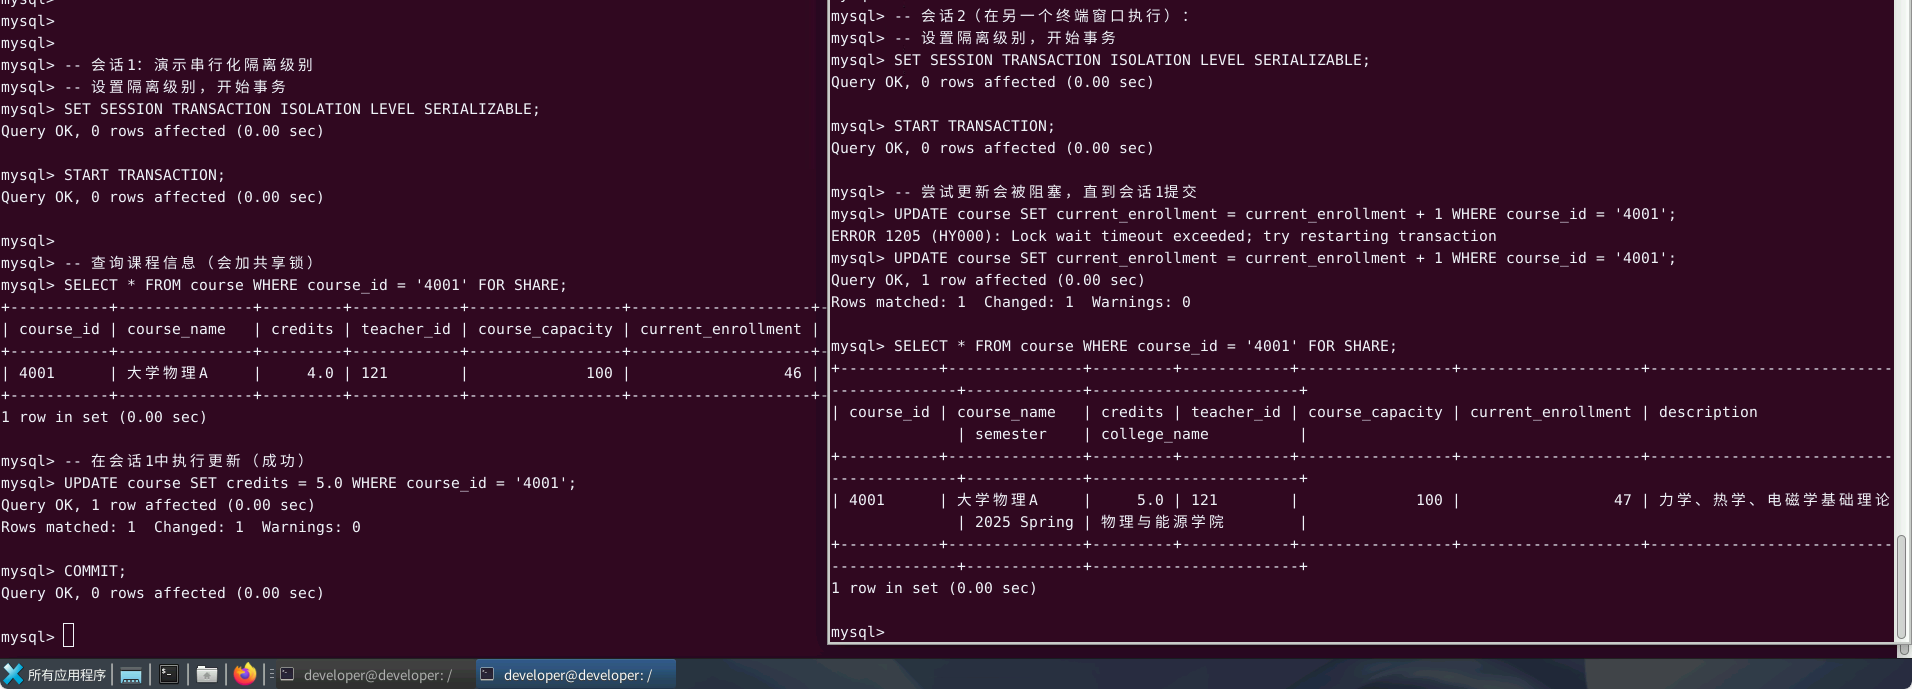Click the ERROR 1205 lock wait timeout line
The image size is (1912, 689).
1164,236
